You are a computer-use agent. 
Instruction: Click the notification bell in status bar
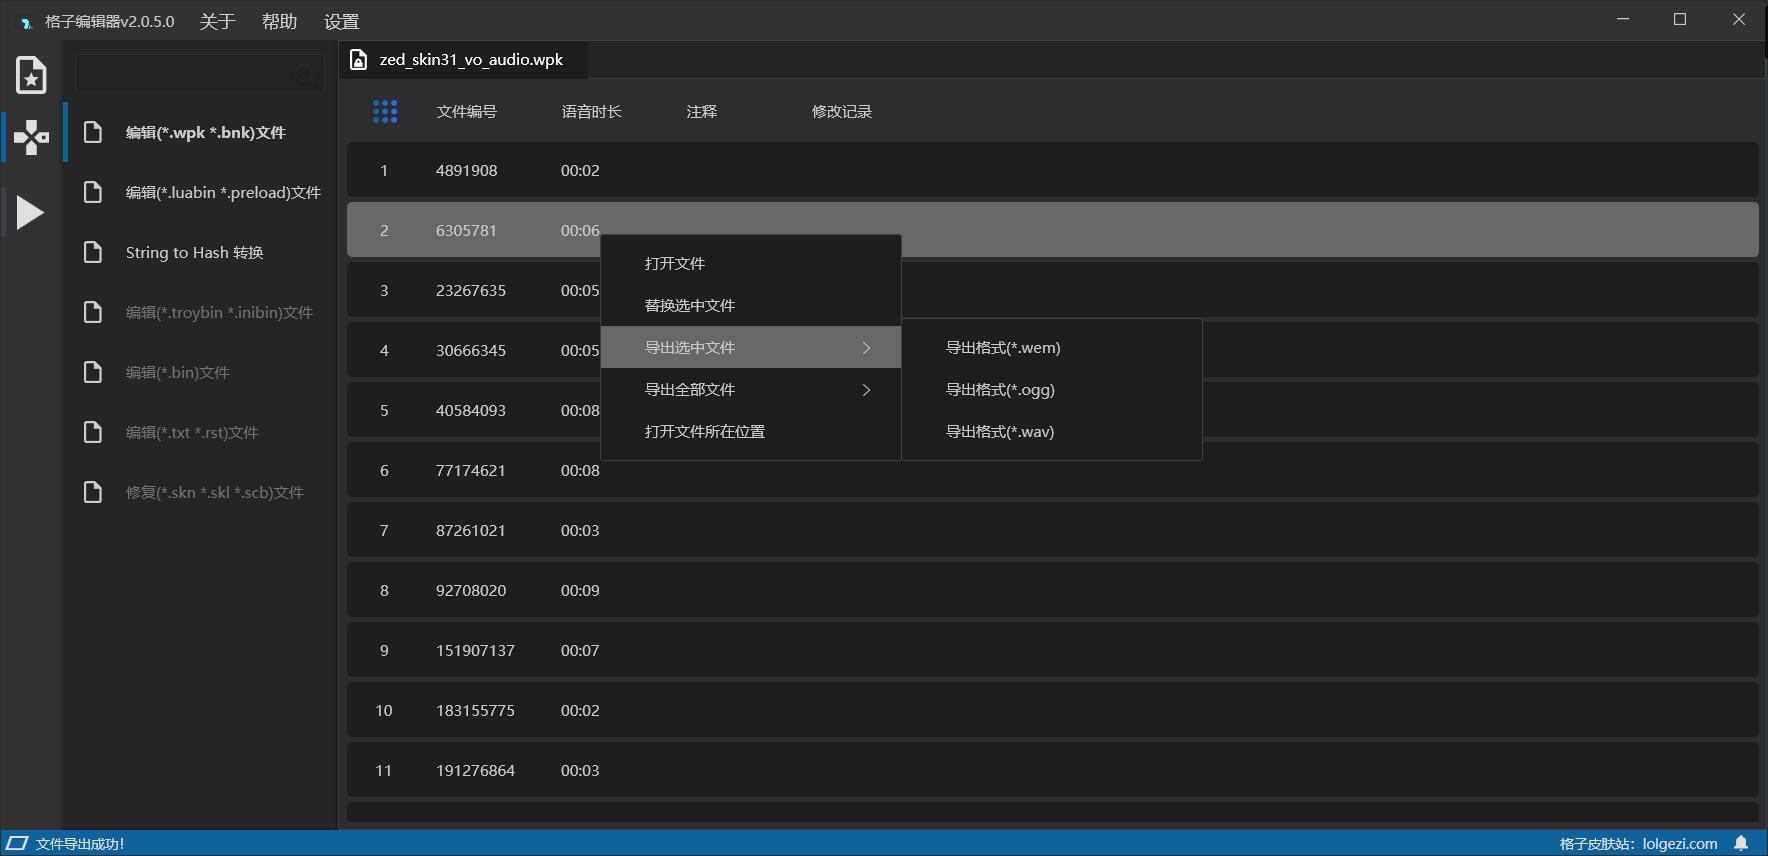[x=1741, y=843]
